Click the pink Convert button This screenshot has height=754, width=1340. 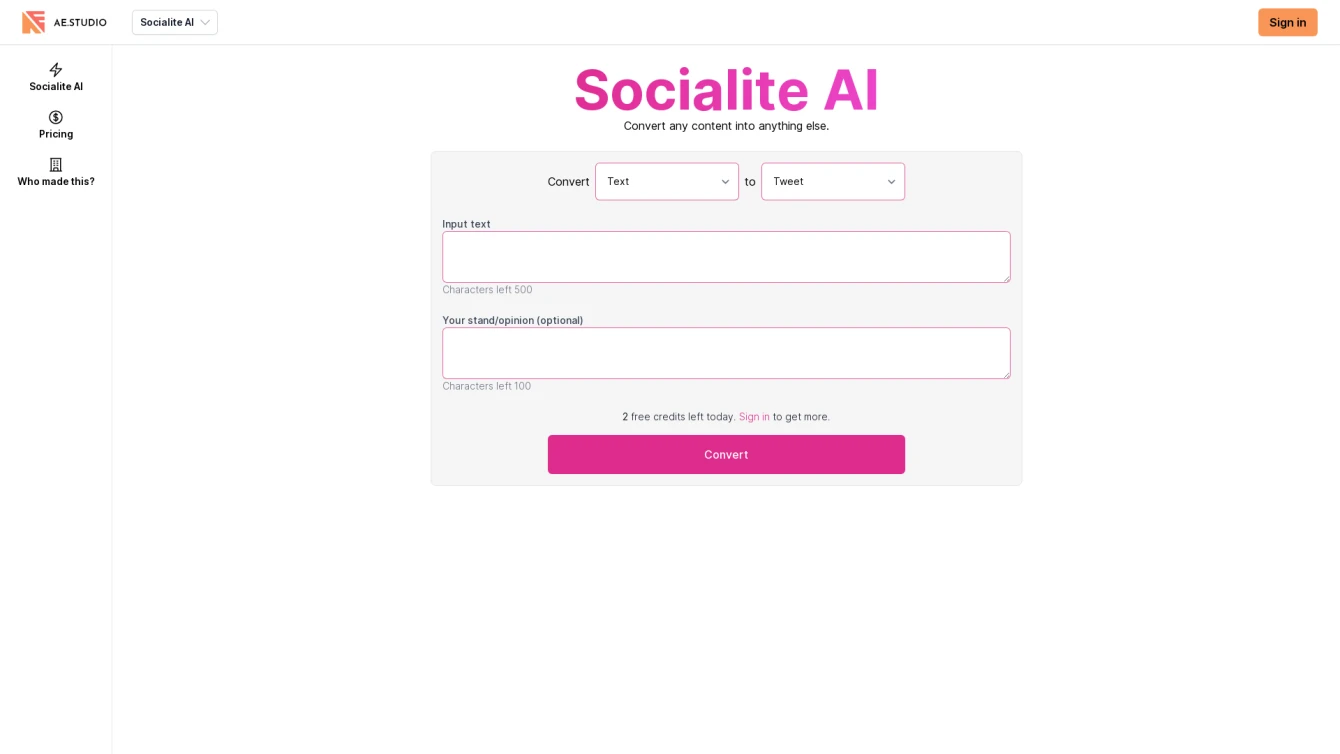[726, 455]
